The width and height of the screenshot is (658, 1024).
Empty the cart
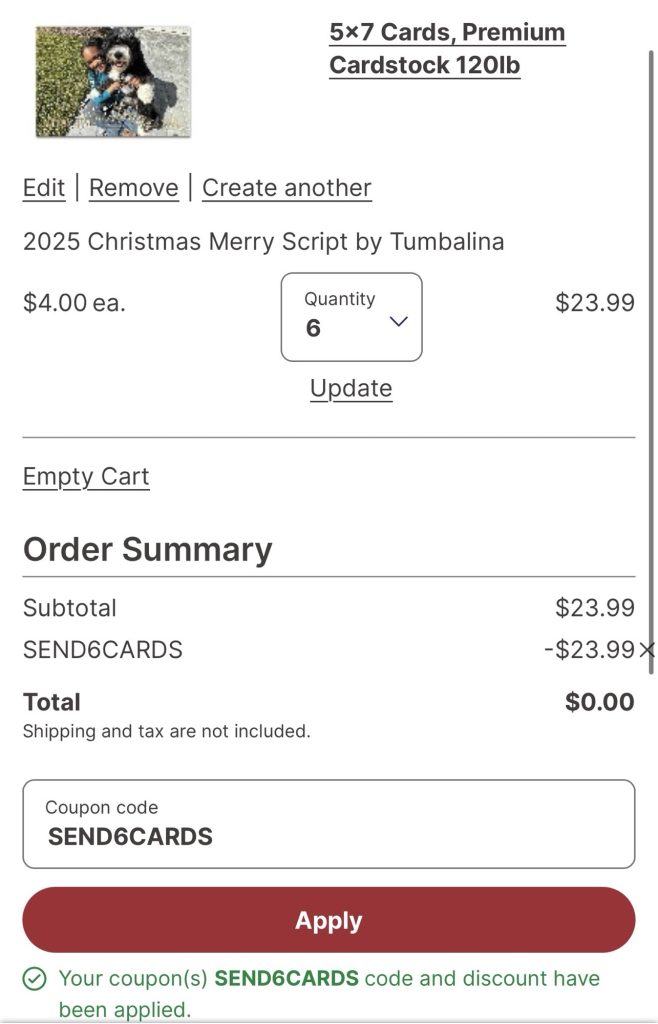click(x=86, y=476)
